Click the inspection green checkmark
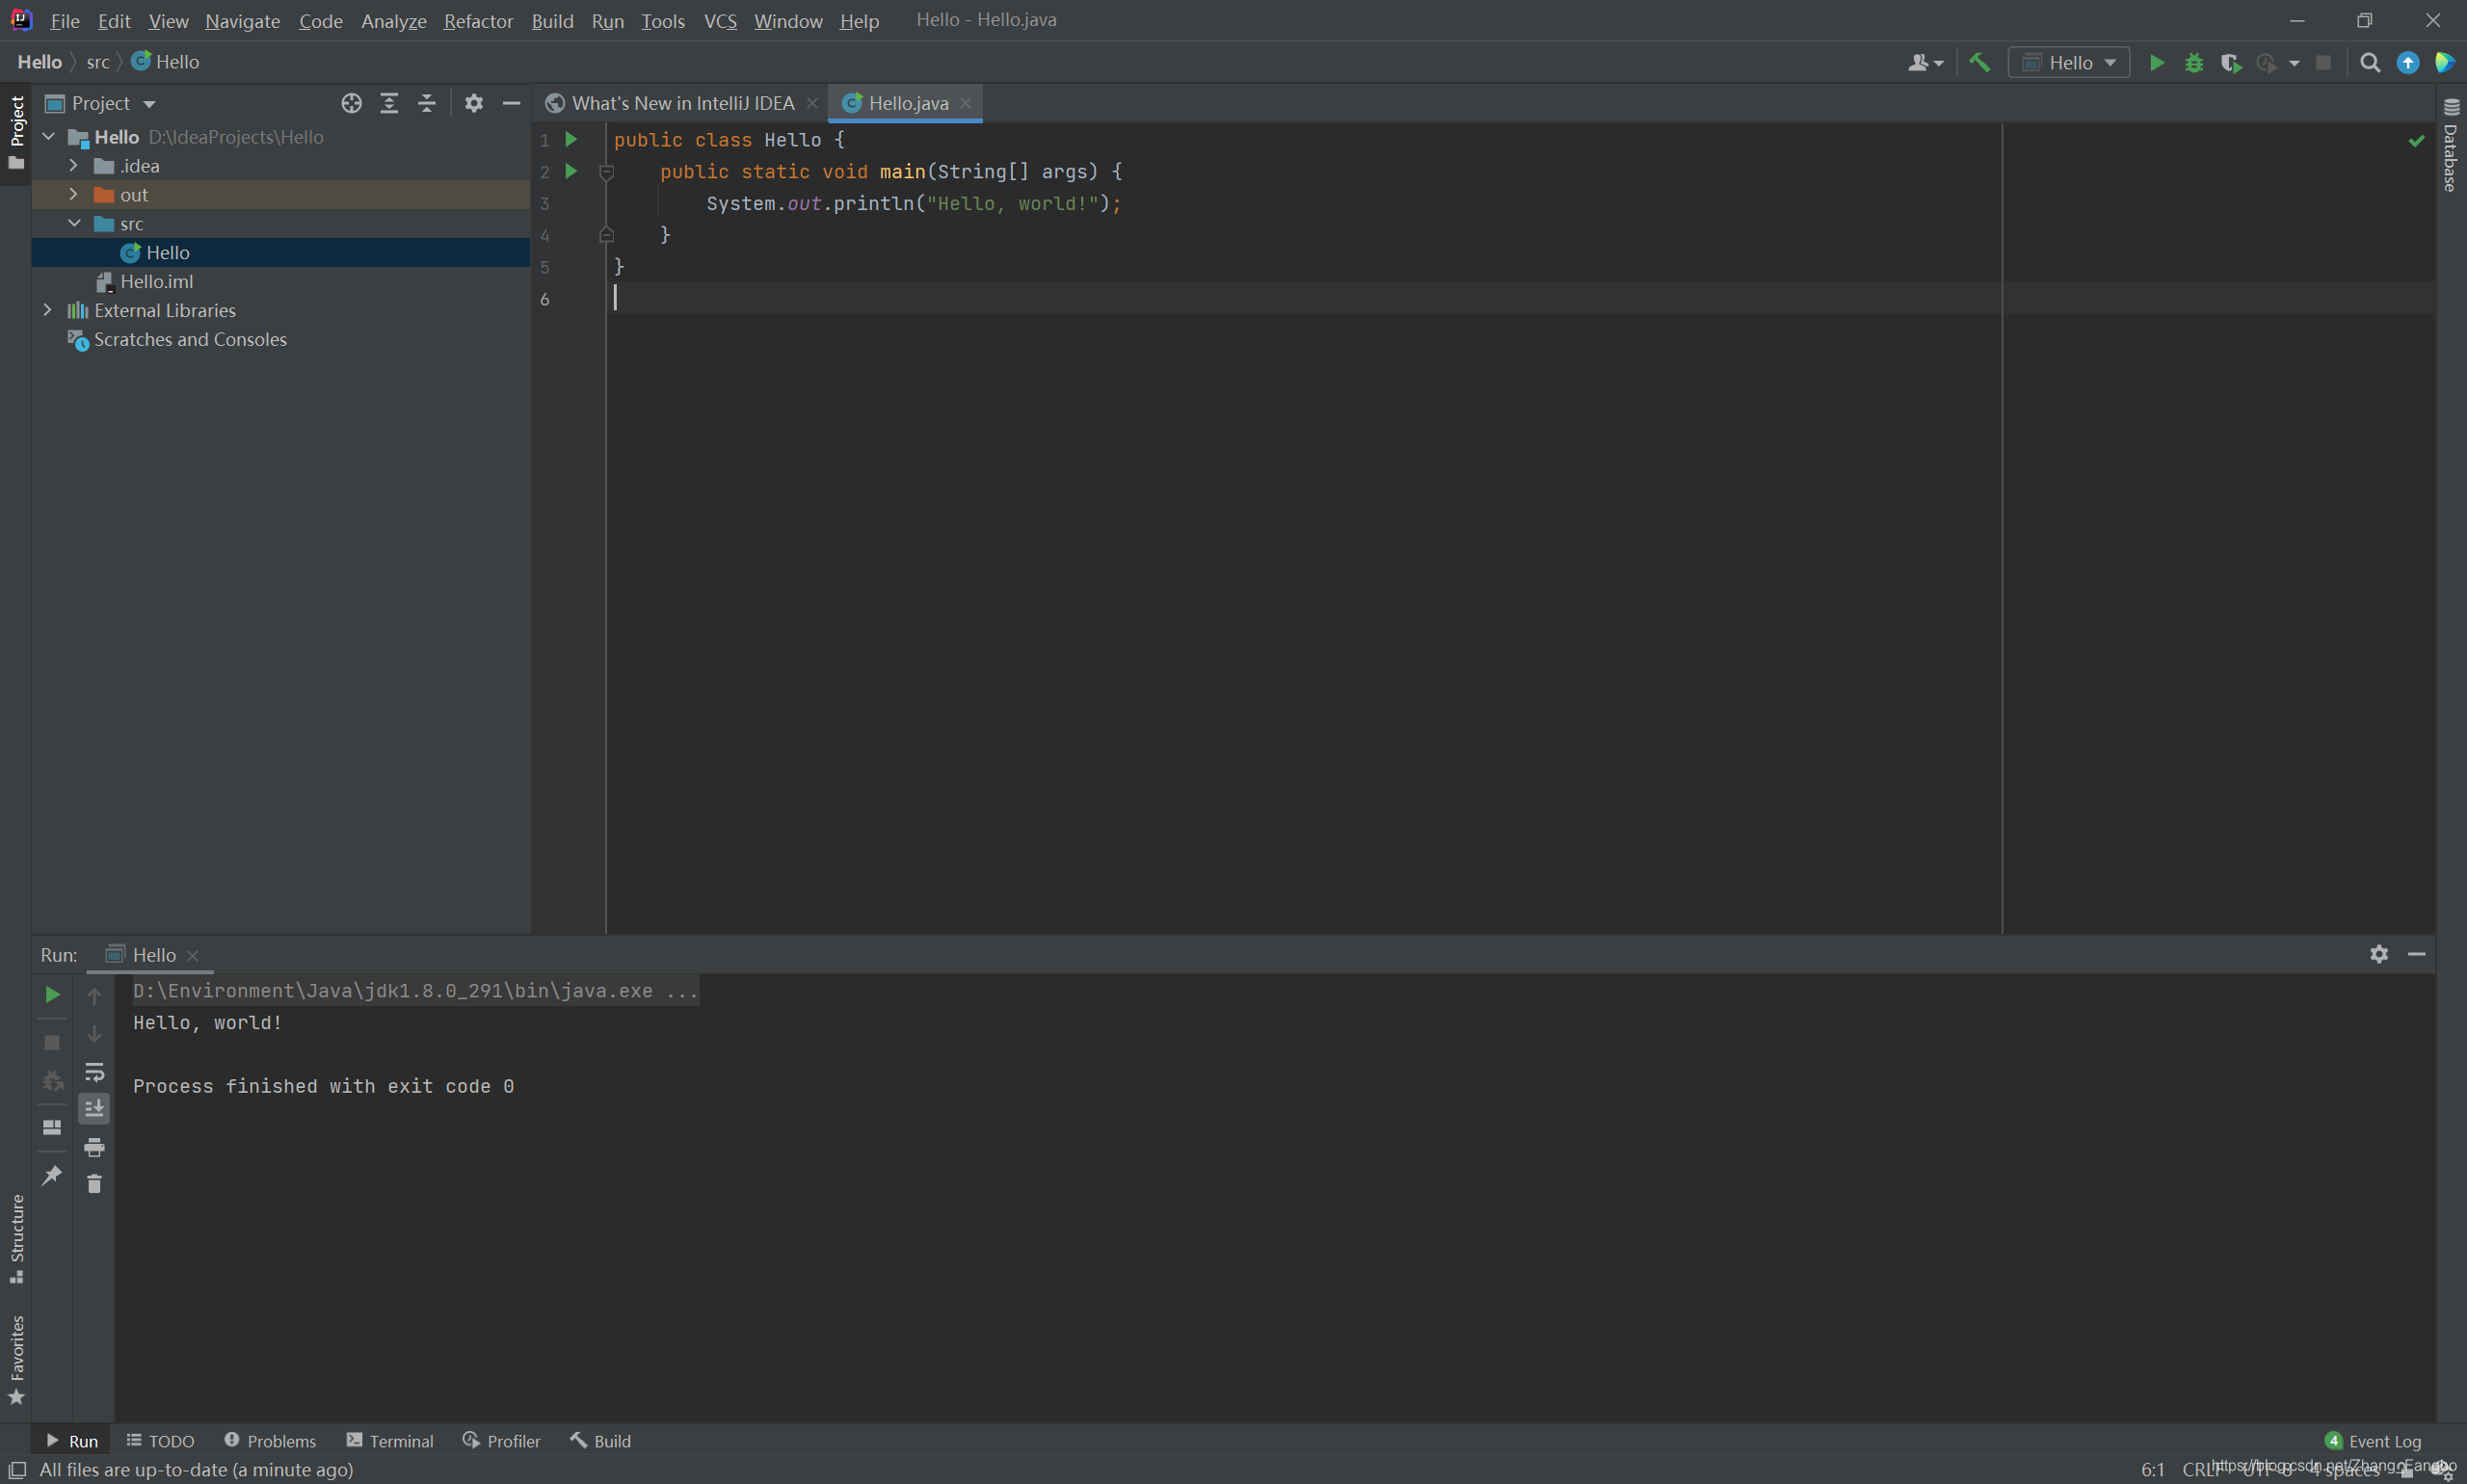This screenshot has width=2467, height=1484. click(2416, 141)
